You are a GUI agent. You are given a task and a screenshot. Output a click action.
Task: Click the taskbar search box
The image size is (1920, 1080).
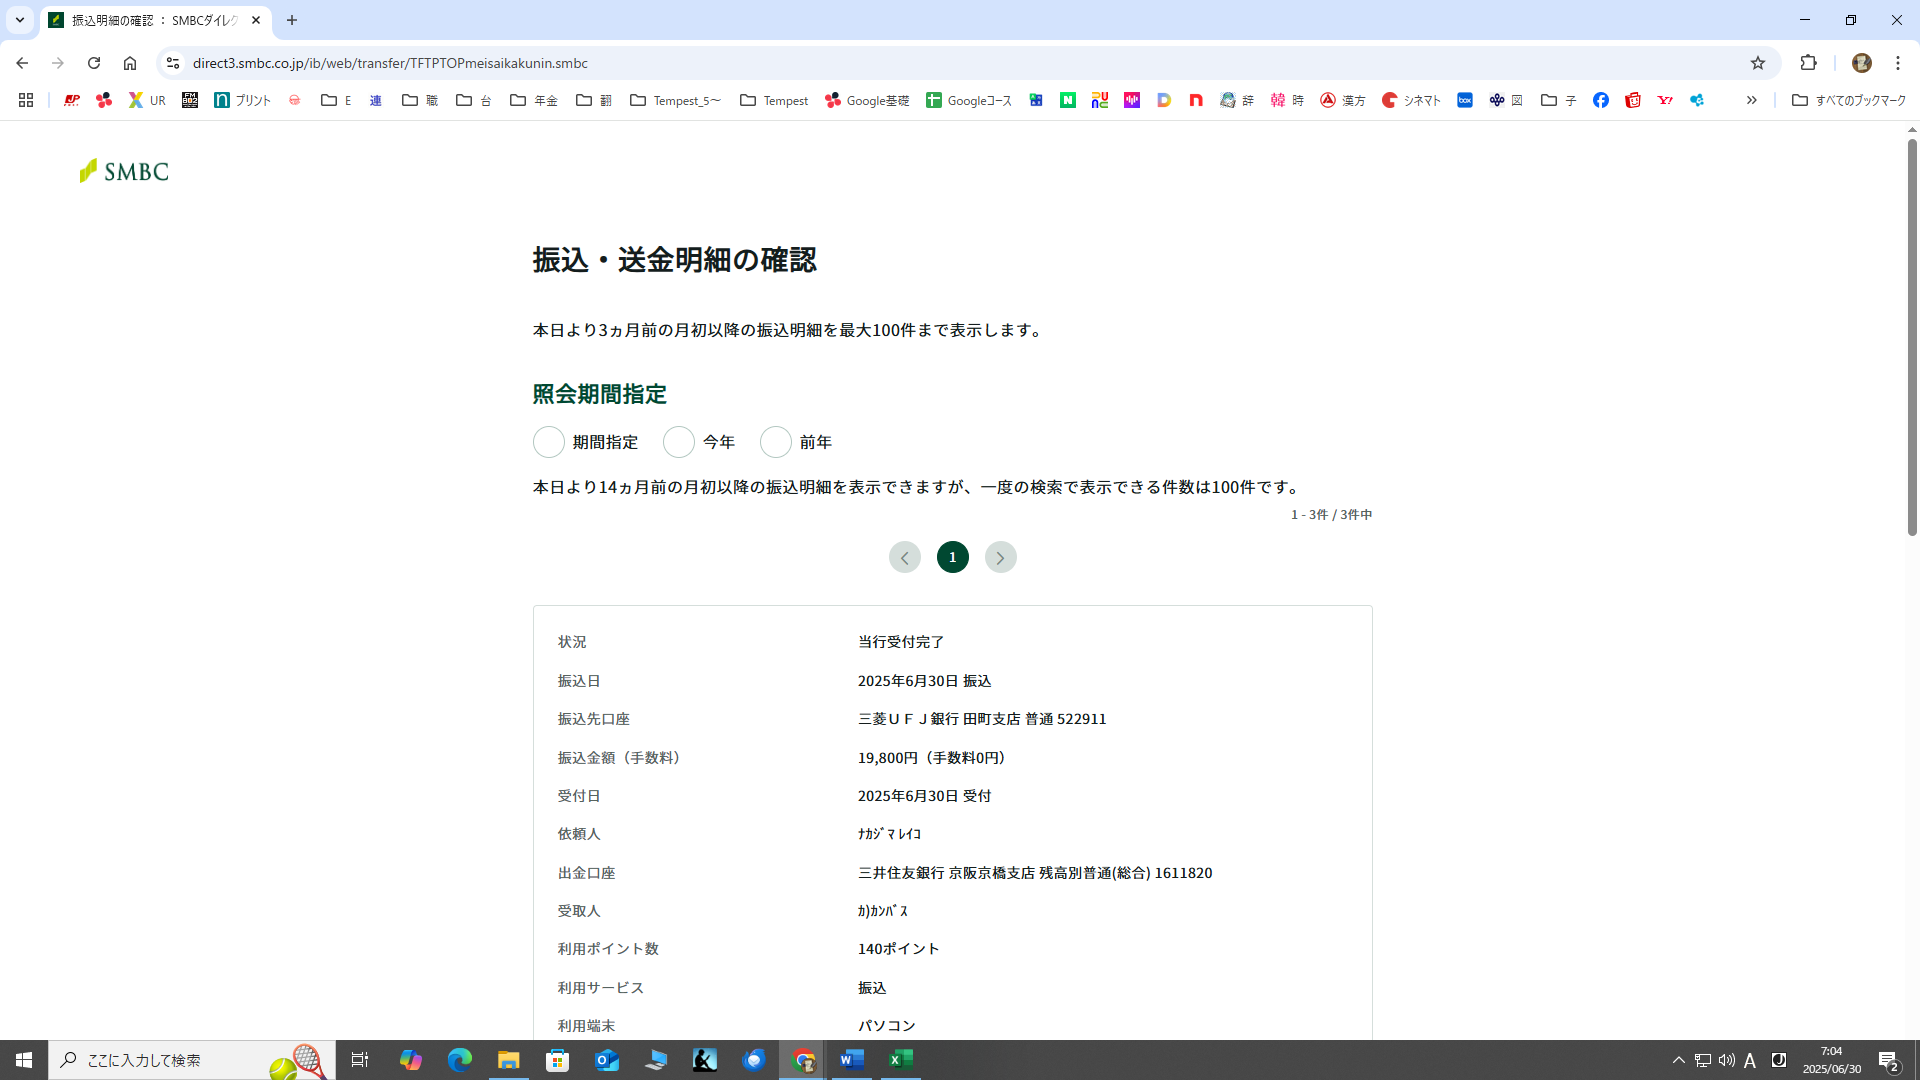[x=192, y=1060]
